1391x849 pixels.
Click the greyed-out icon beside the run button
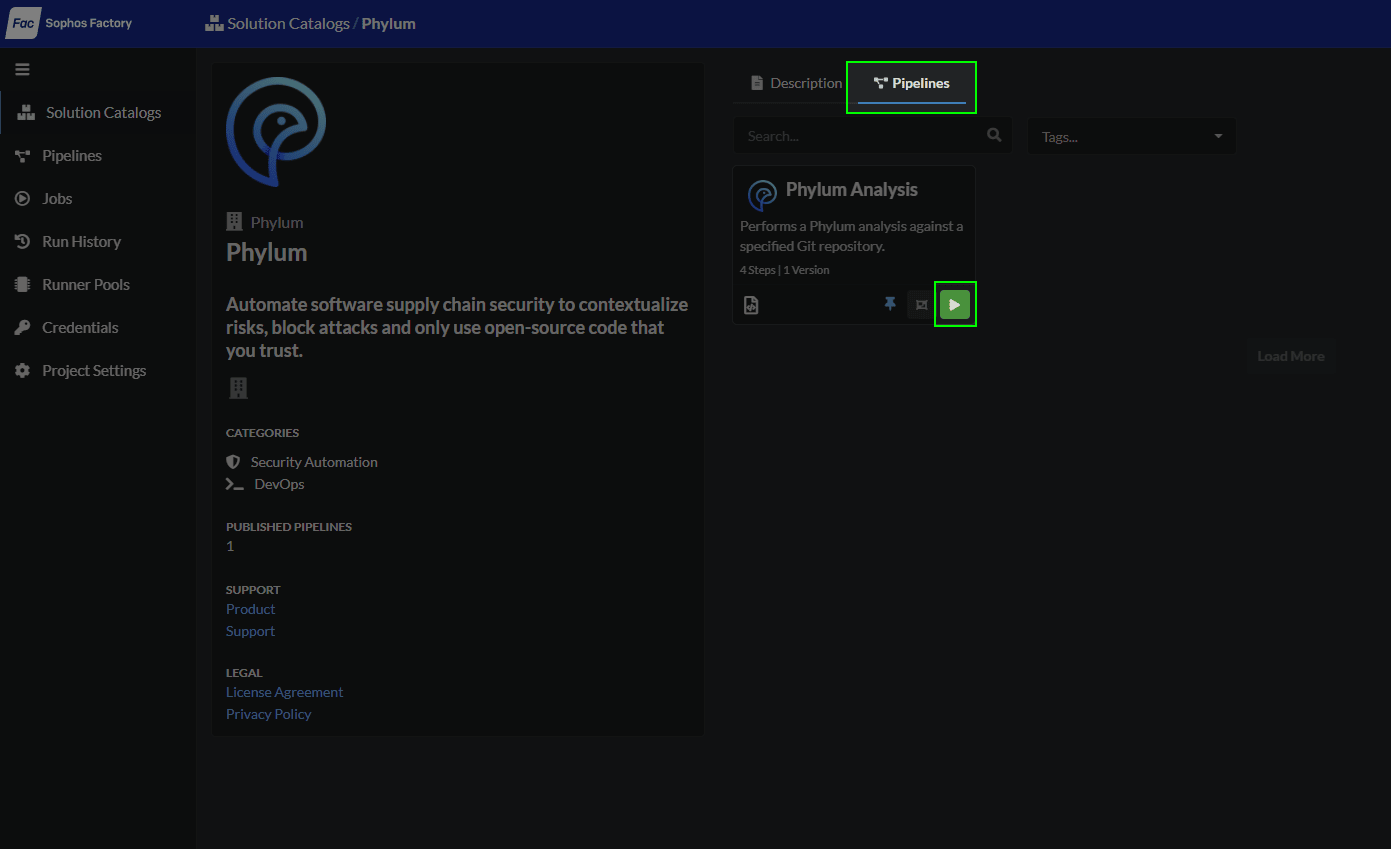(x=921, y=305)
